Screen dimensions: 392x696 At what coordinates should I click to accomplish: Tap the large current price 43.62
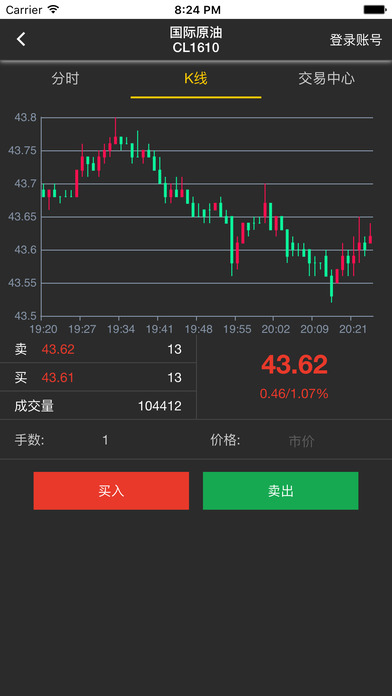click(294, 364)
